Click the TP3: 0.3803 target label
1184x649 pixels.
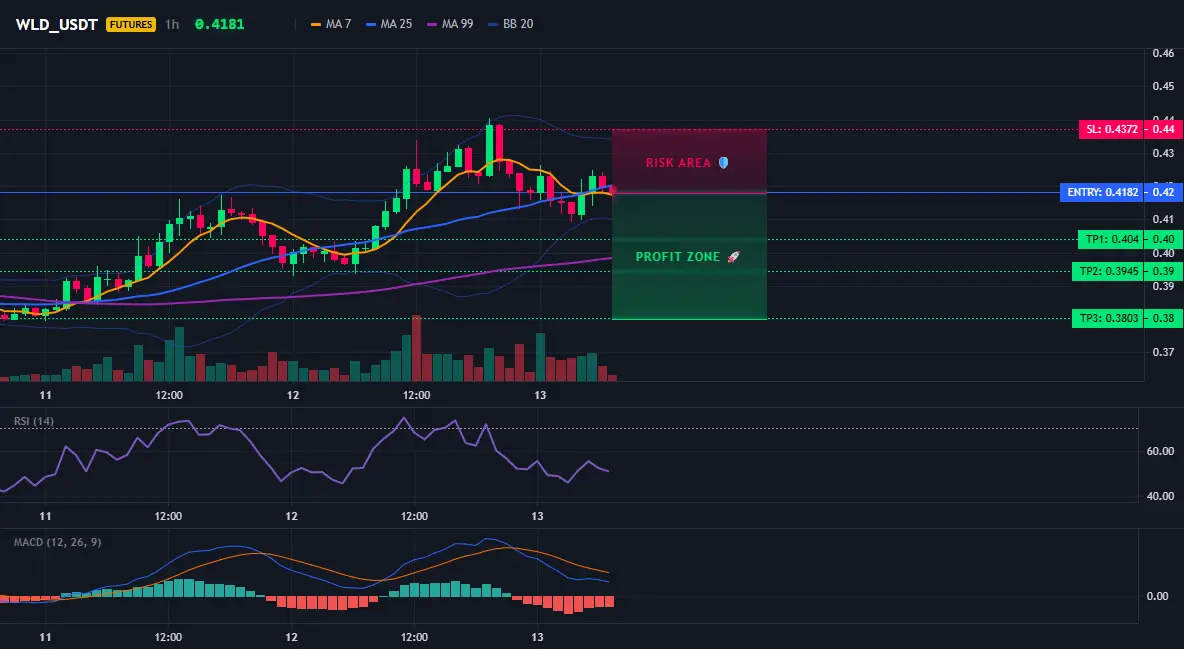(1108, 318)
